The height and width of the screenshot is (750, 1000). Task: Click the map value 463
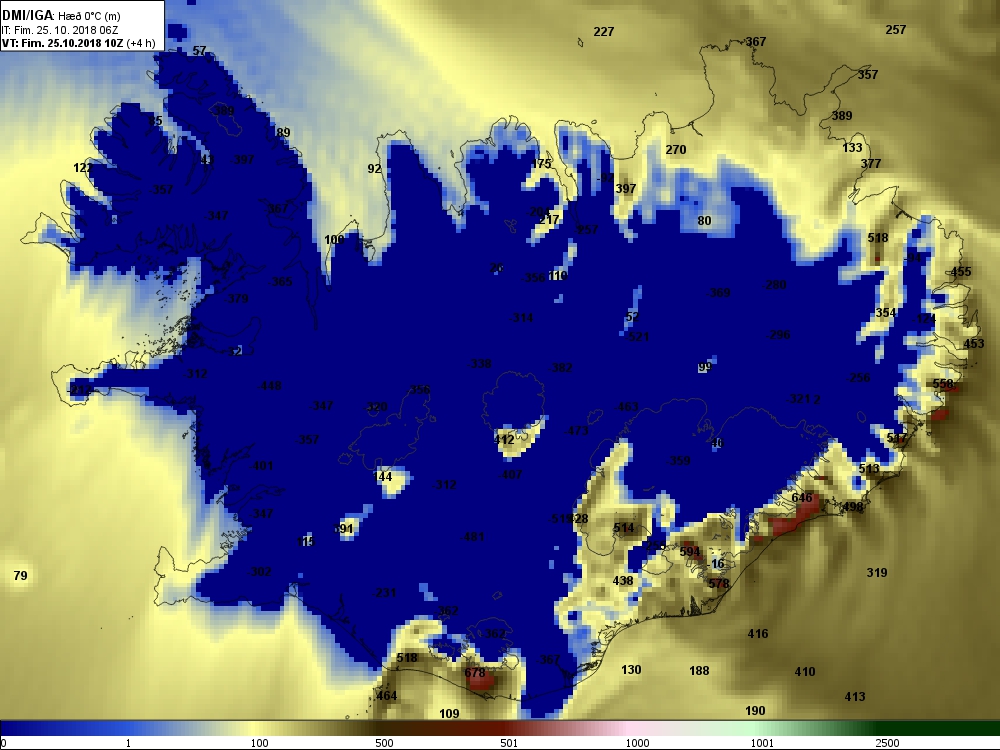tap(628, 406)
